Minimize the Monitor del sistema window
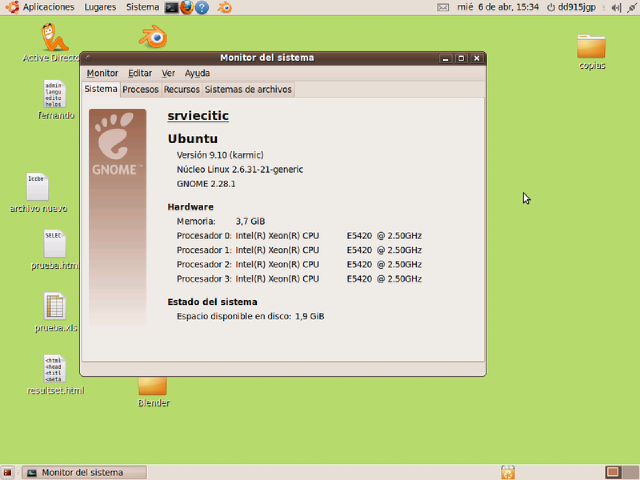 tap(445, 58)
